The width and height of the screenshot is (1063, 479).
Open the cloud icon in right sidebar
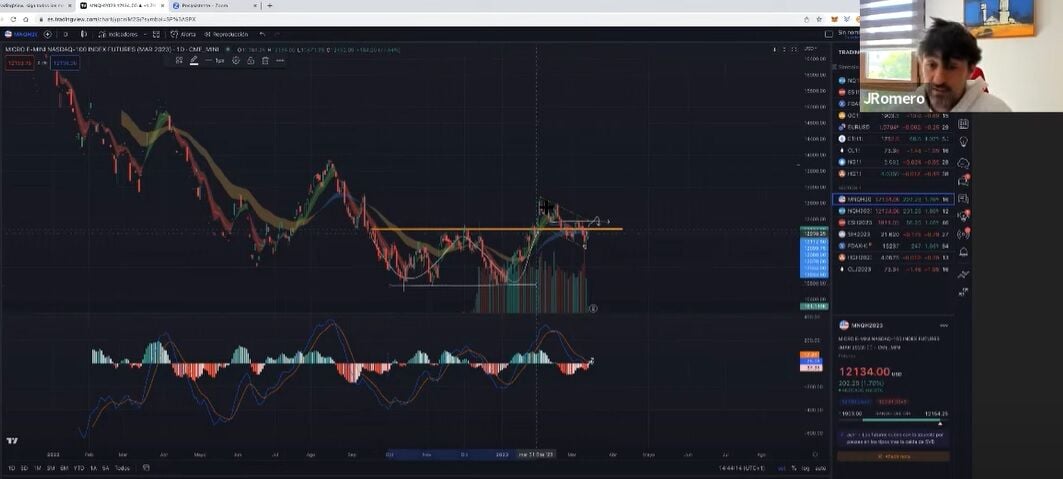point(963,163)
